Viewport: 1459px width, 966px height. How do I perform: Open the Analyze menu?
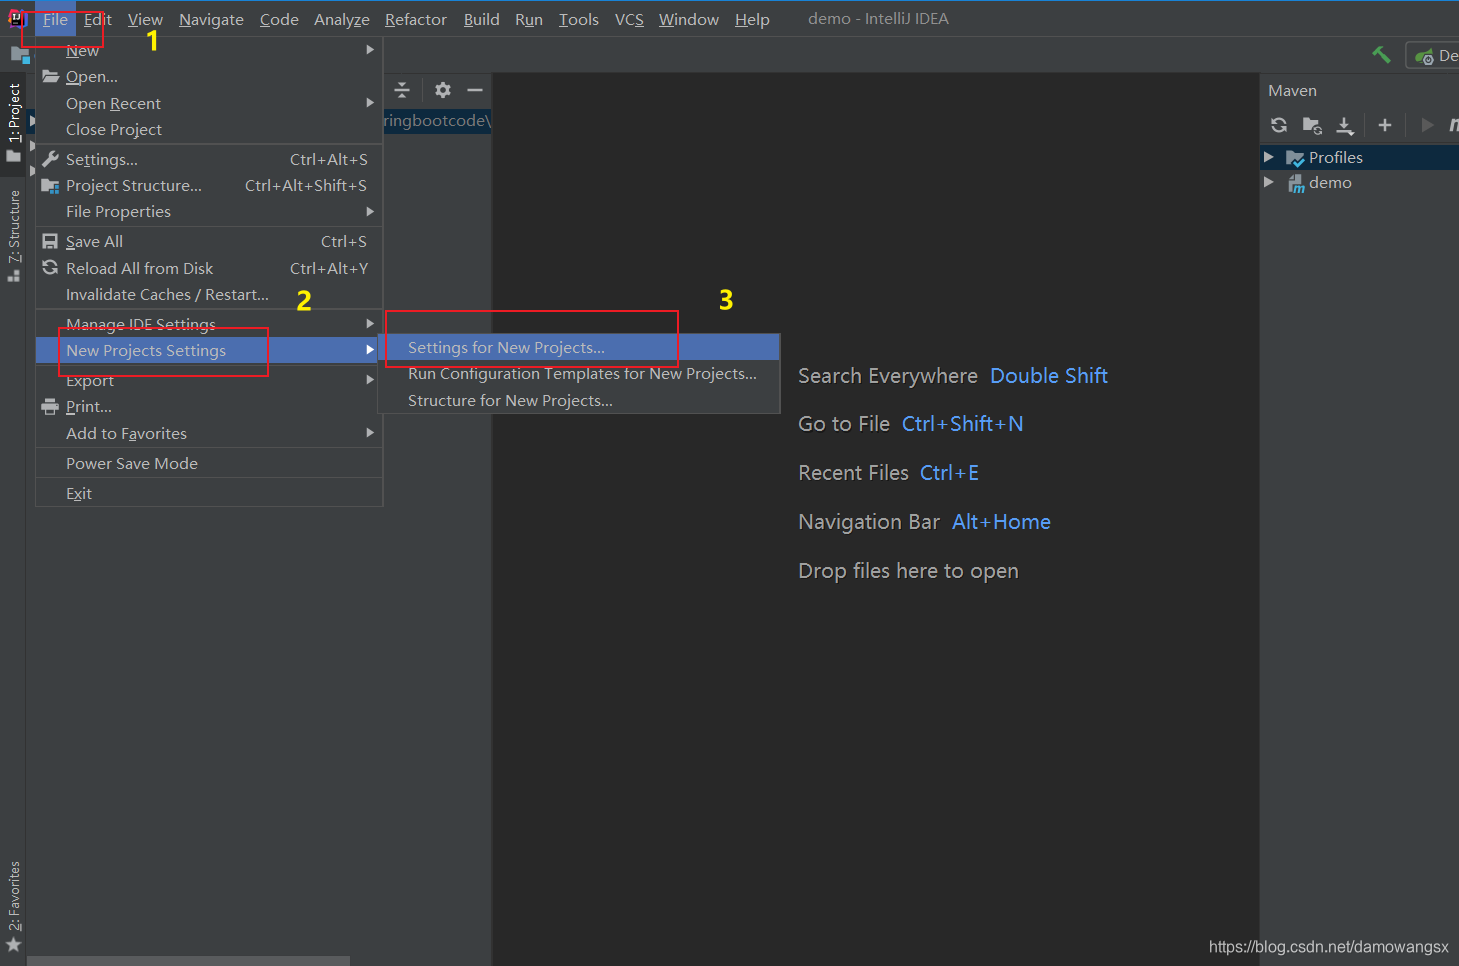point(341,19)
